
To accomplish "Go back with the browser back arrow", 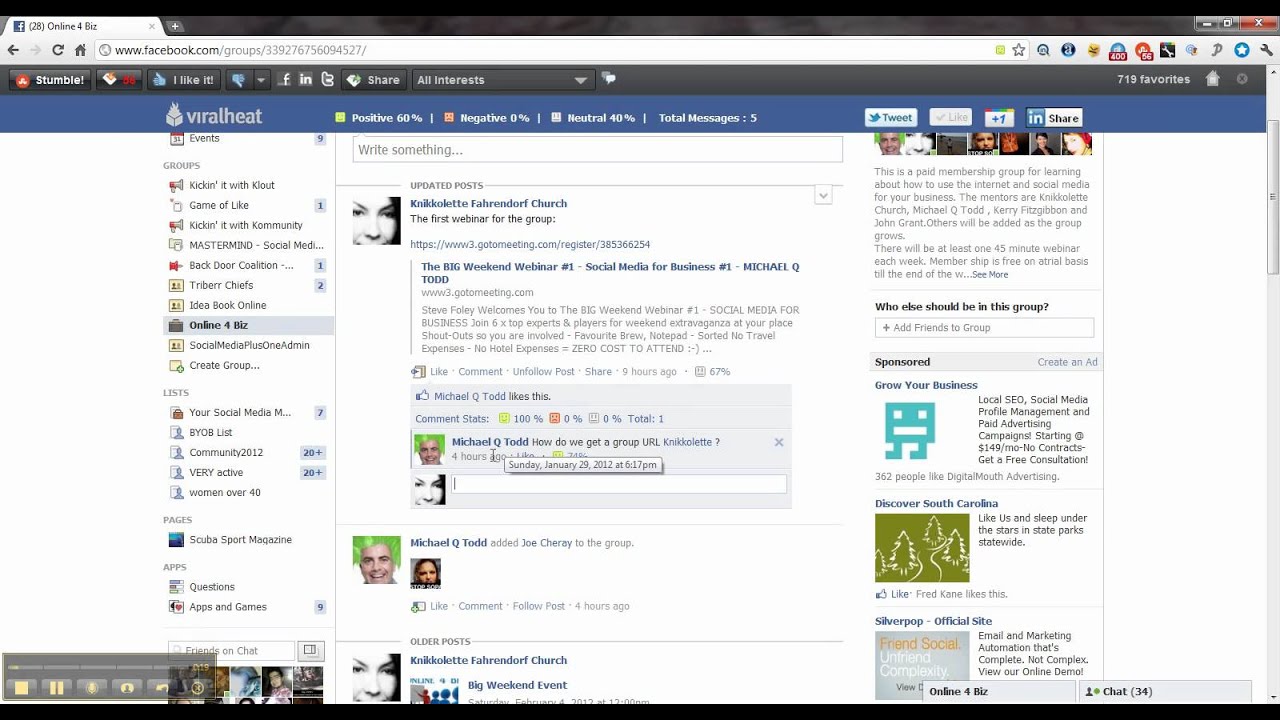I will pyautogui.click(x=13, y=50).
